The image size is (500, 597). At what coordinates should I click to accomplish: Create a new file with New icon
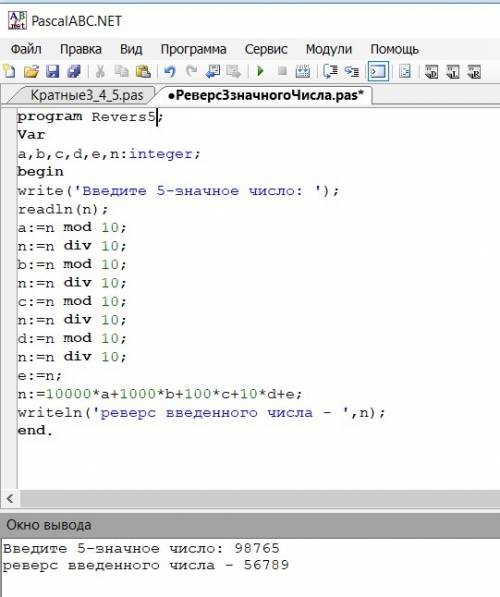10,72
